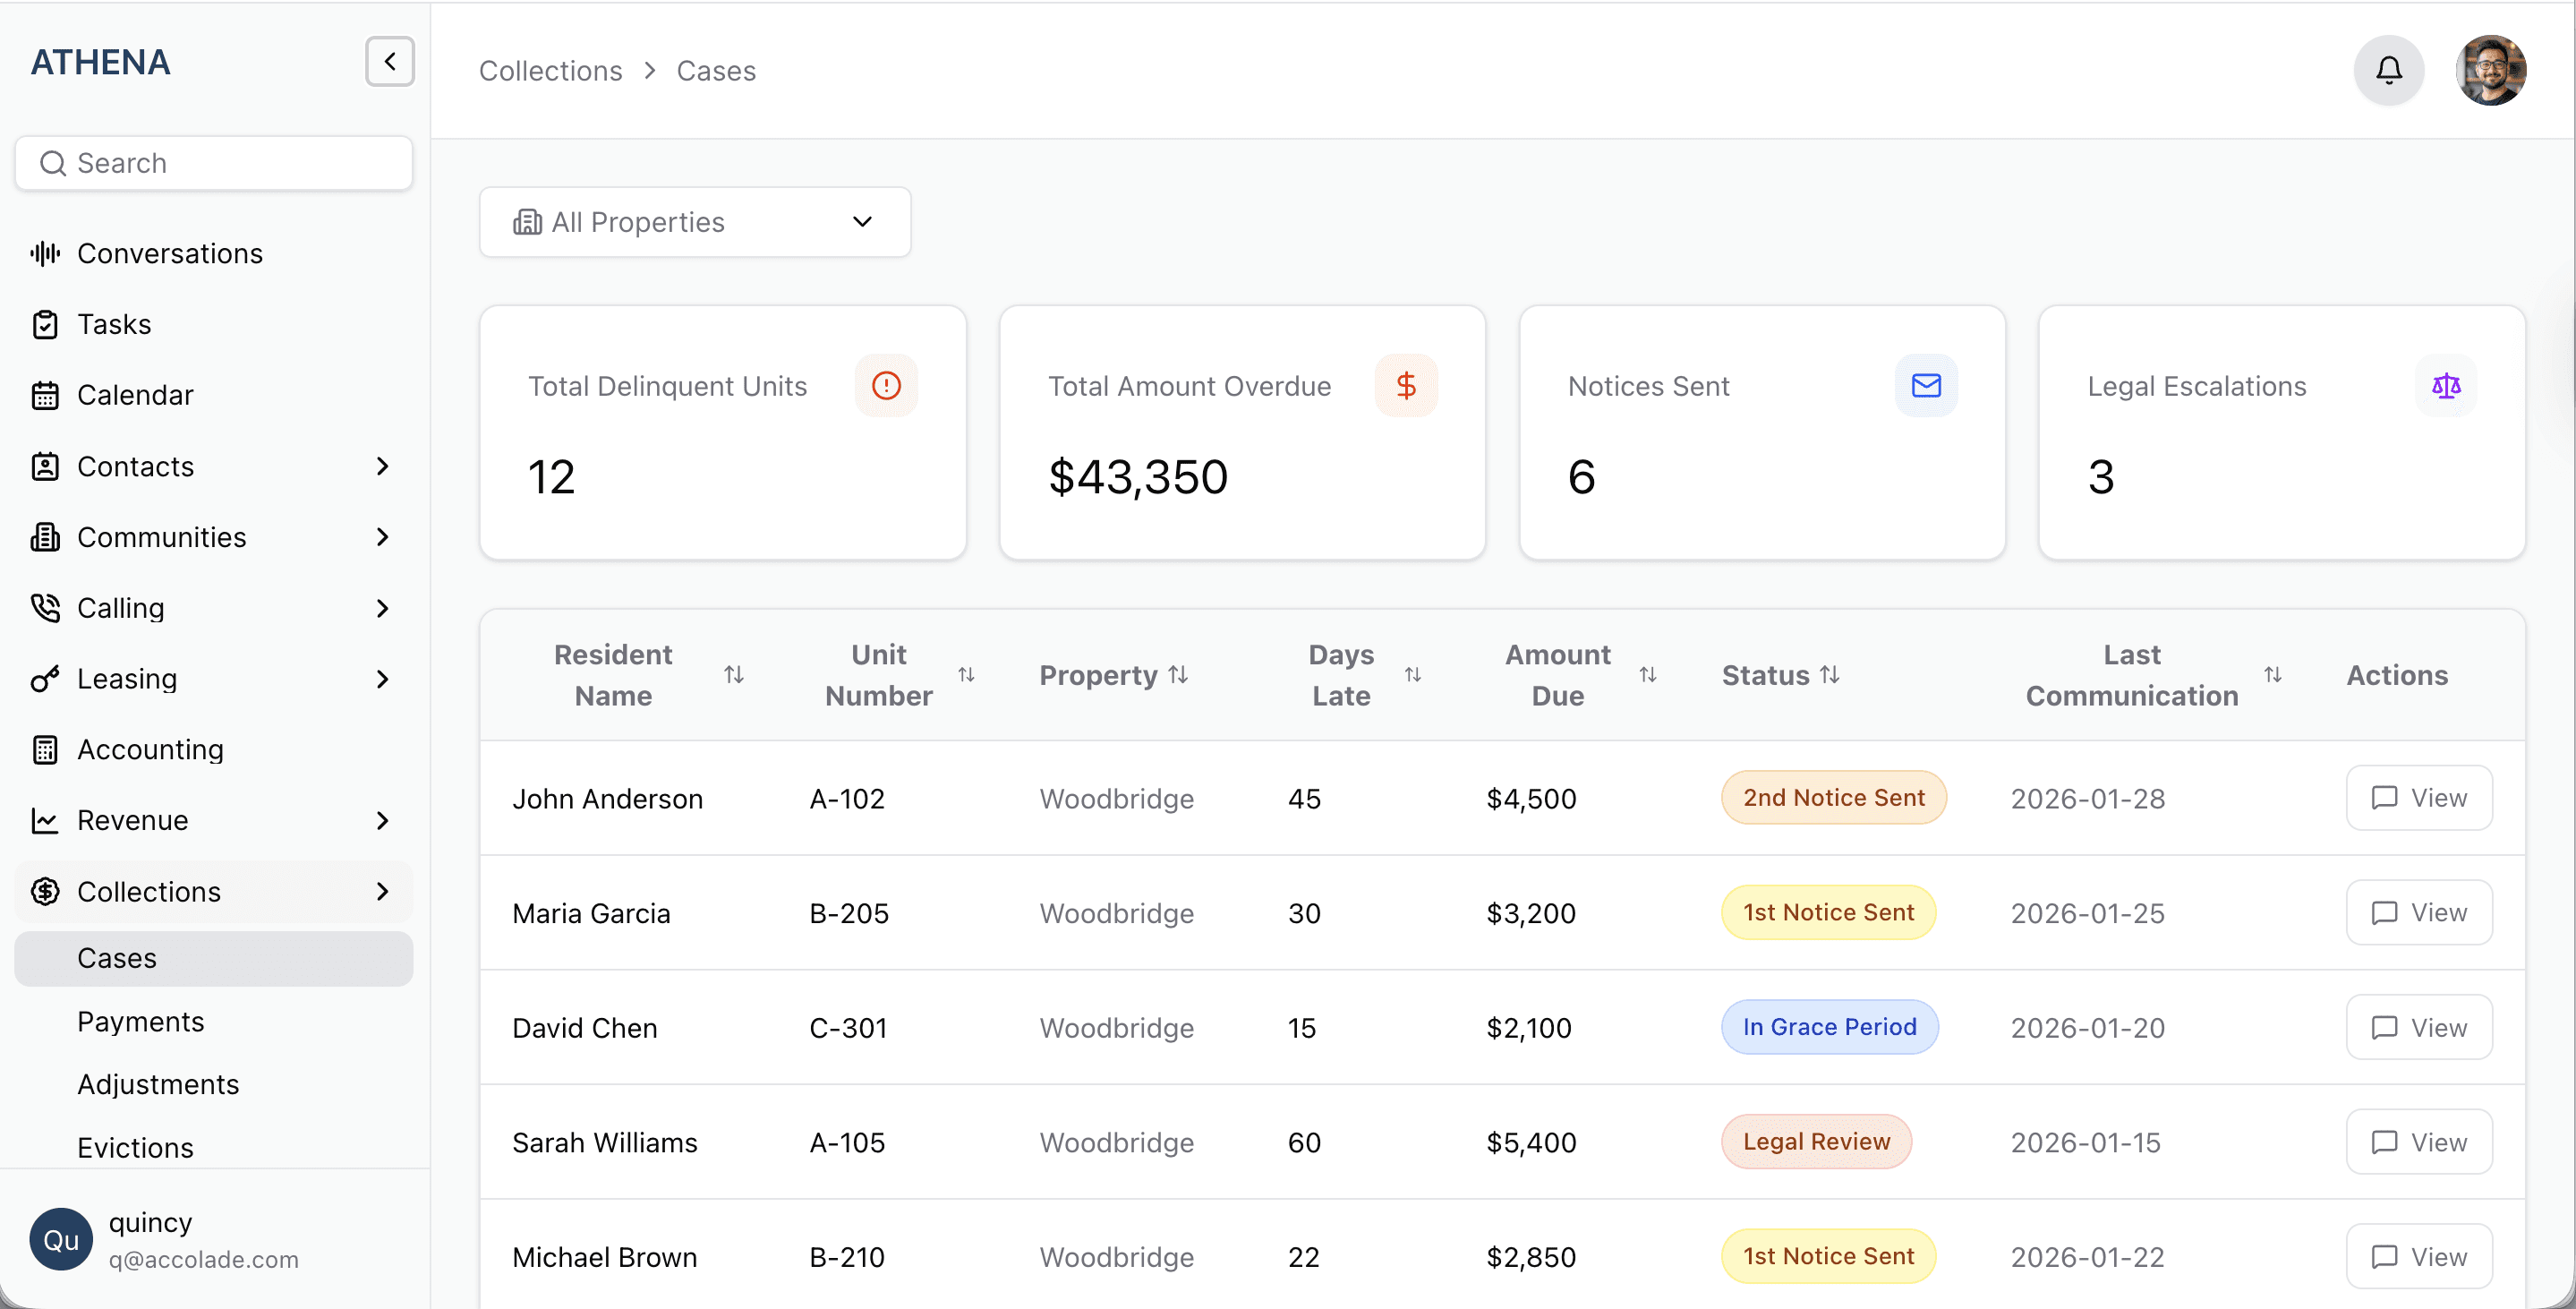Click the dollar icon on Total Amount Overdue
The image size is (2576, 1309).
tap(1405, 385)
